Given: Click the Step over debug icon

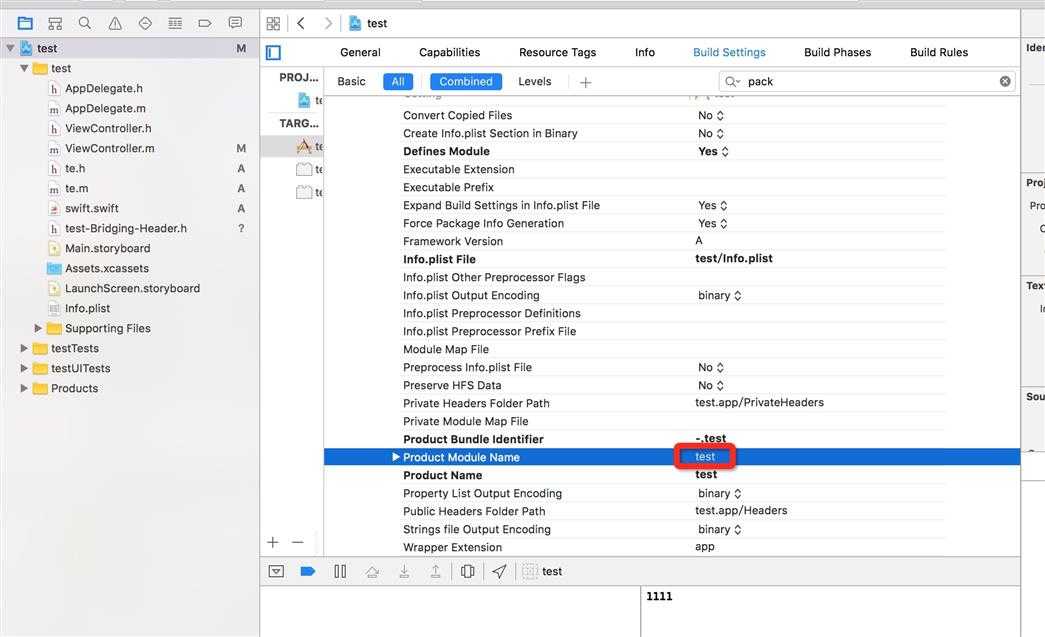Looking at the screenshot, I should pos(372,571).
